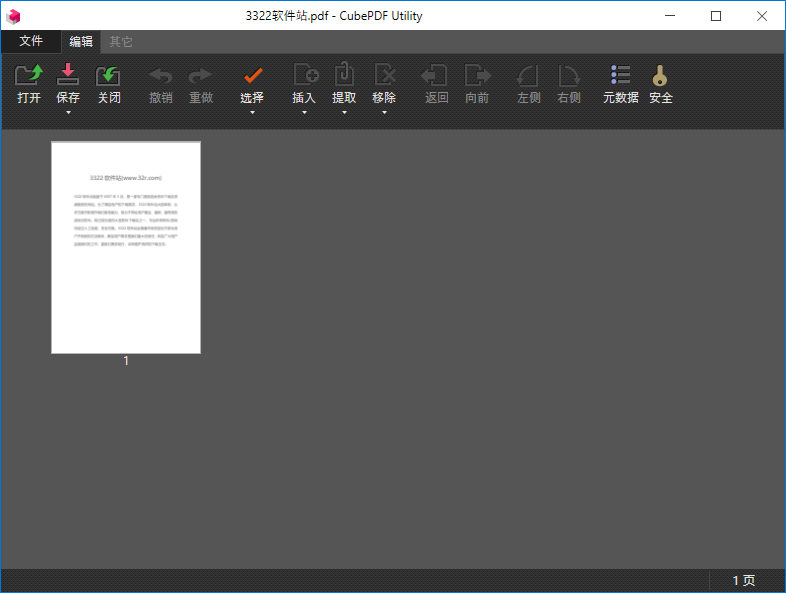
Task: Click the 插入 (Insert) page icon
Action: (305, 75)
